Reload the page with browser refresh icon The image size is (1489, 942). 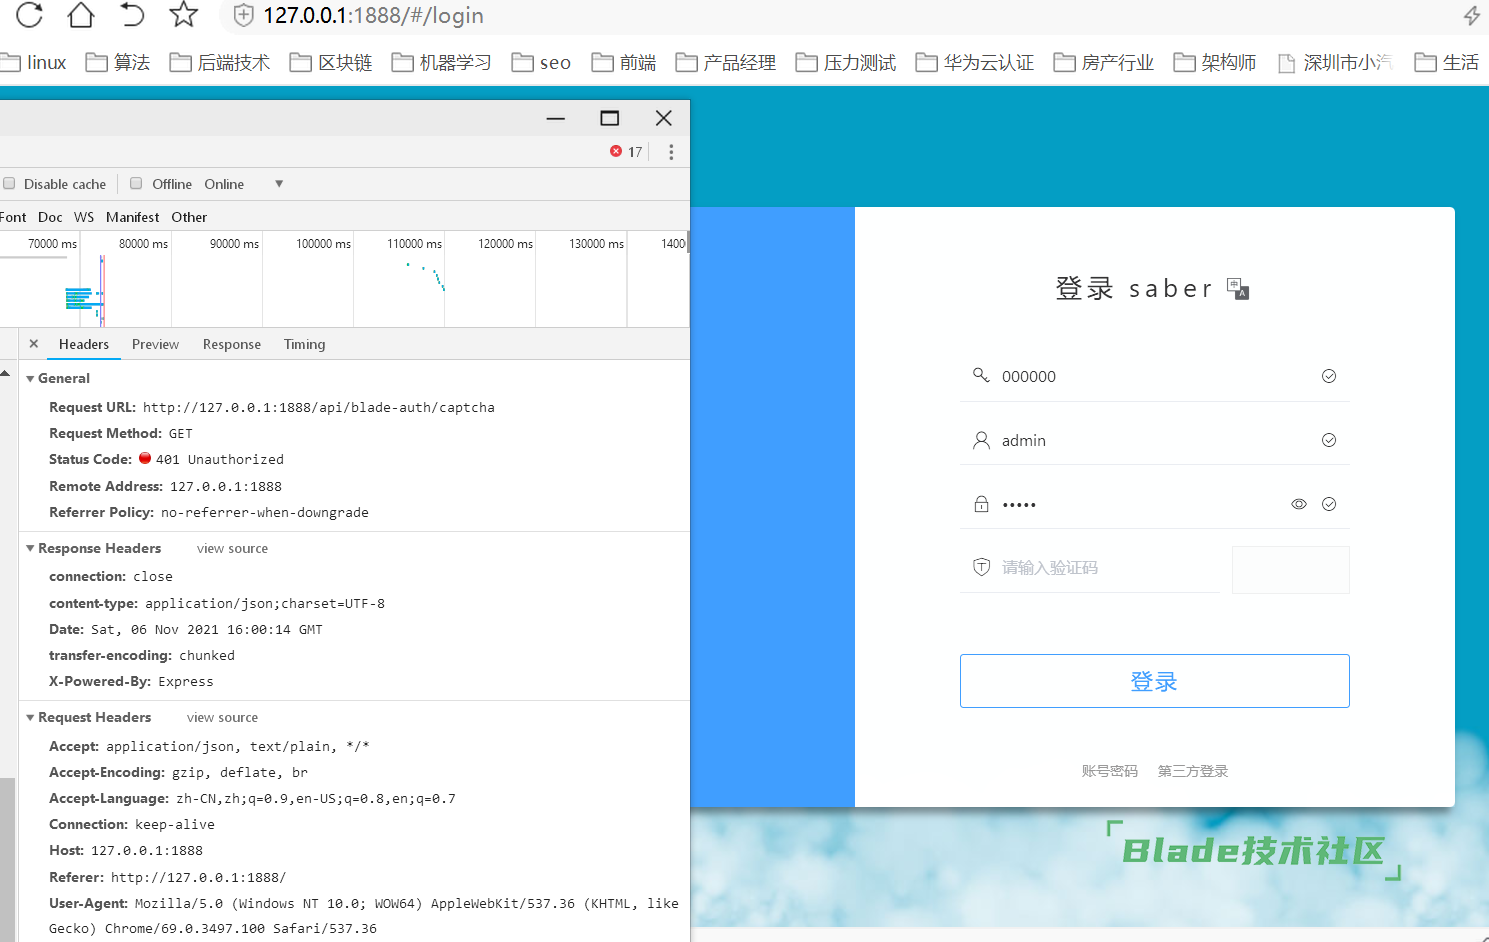pyautogui.click(x=29, y=15)
